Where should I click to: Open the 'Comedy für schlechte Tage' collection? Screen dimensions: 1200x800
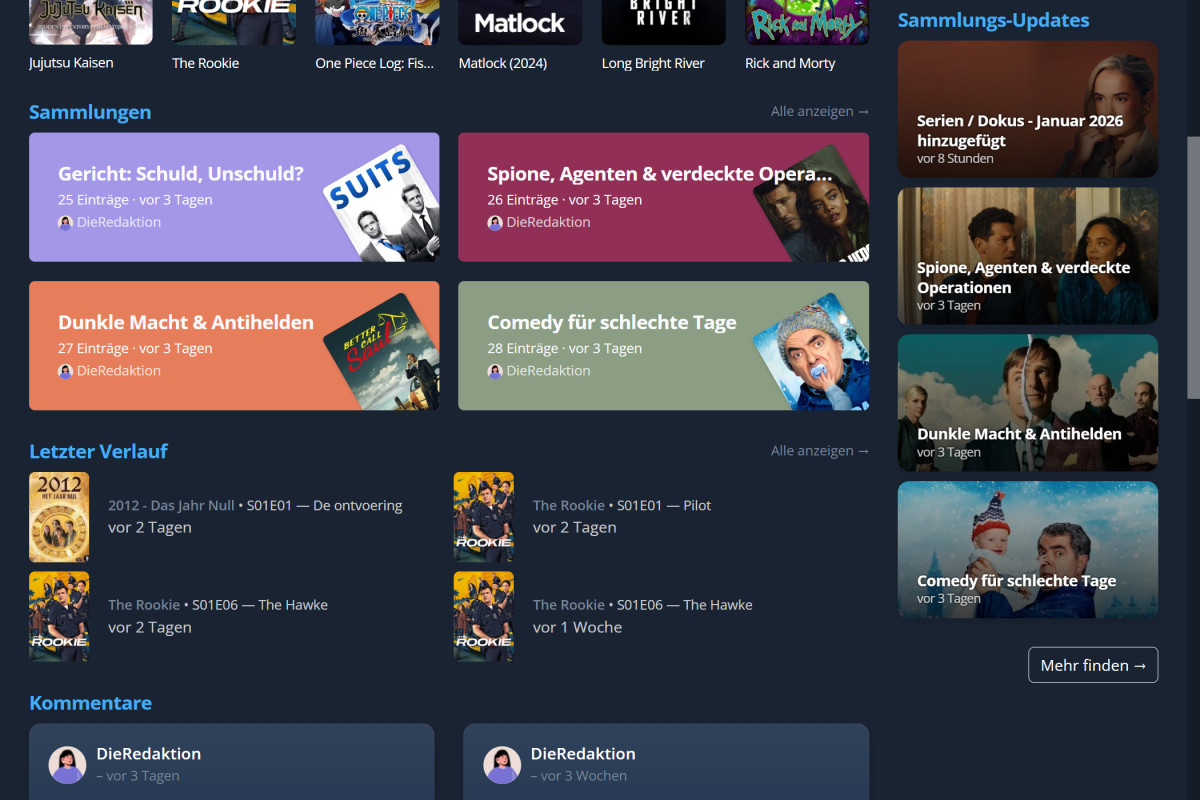click(612, 322)
